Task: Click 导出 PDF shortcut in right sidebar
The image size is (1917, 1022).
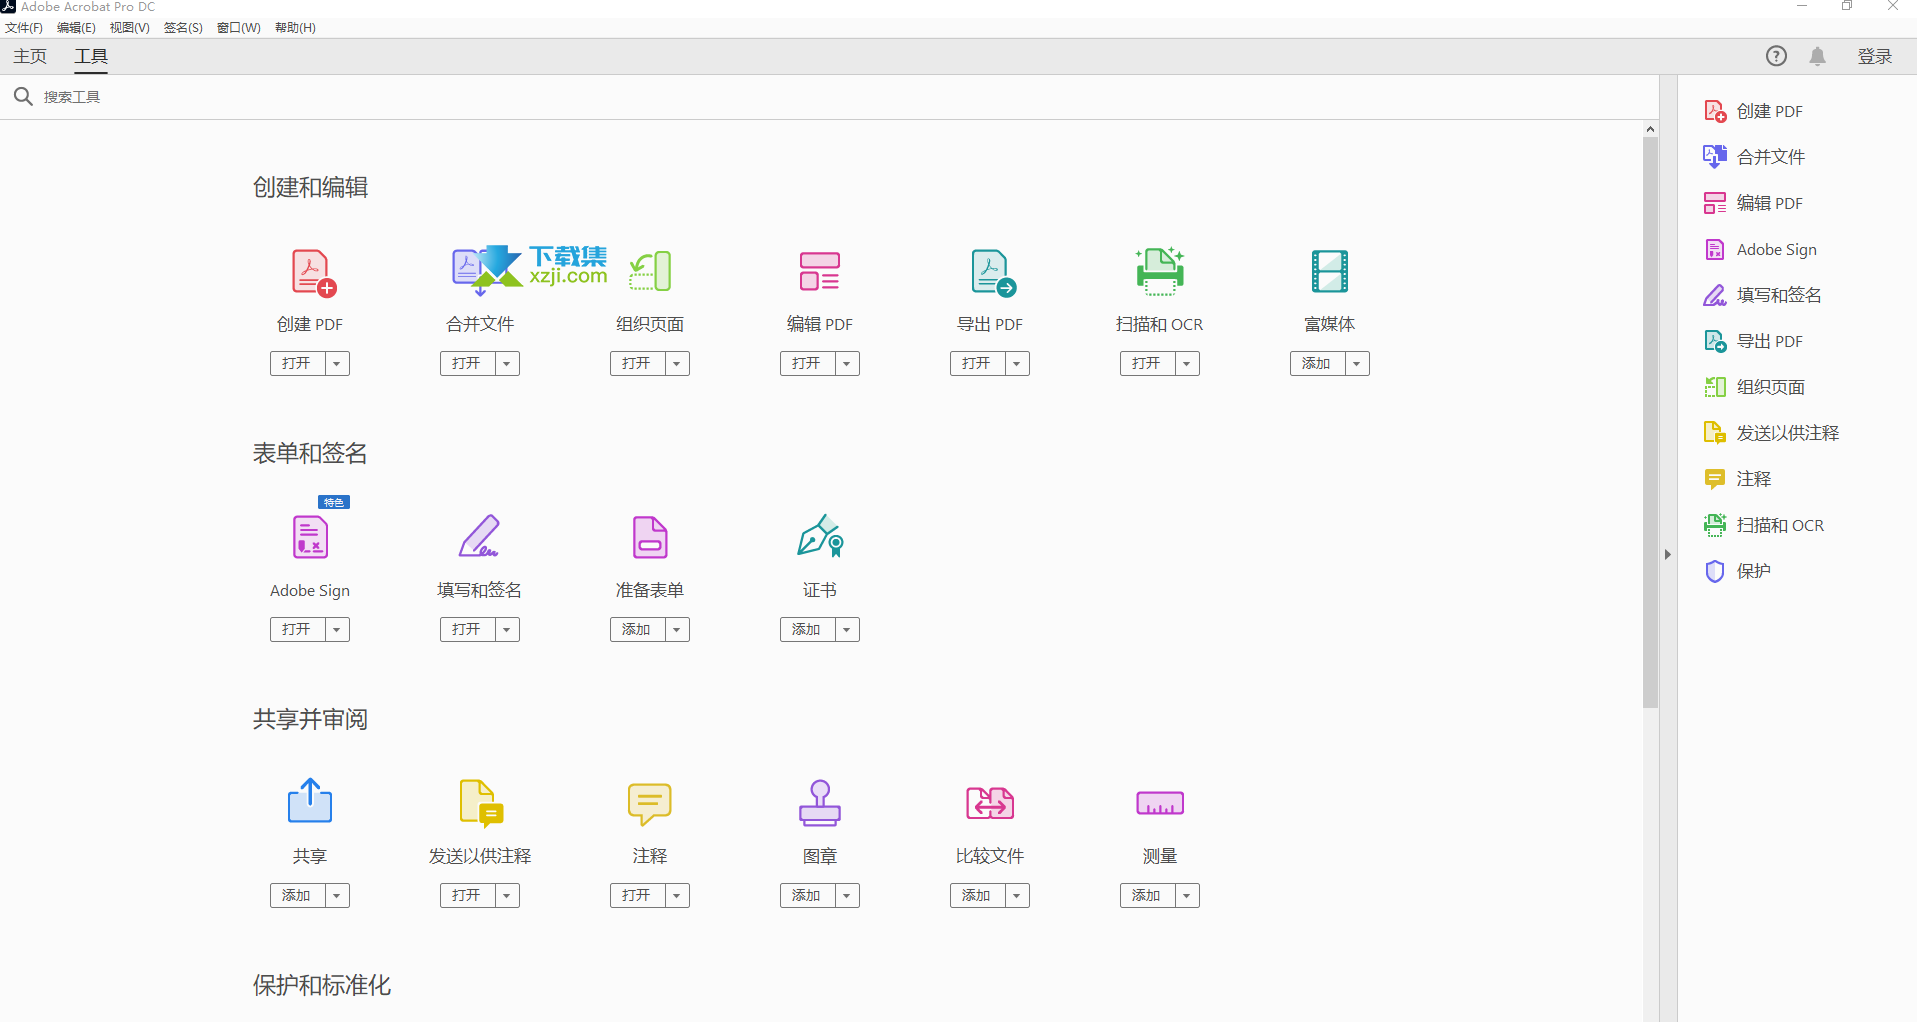Action: 1754,341
